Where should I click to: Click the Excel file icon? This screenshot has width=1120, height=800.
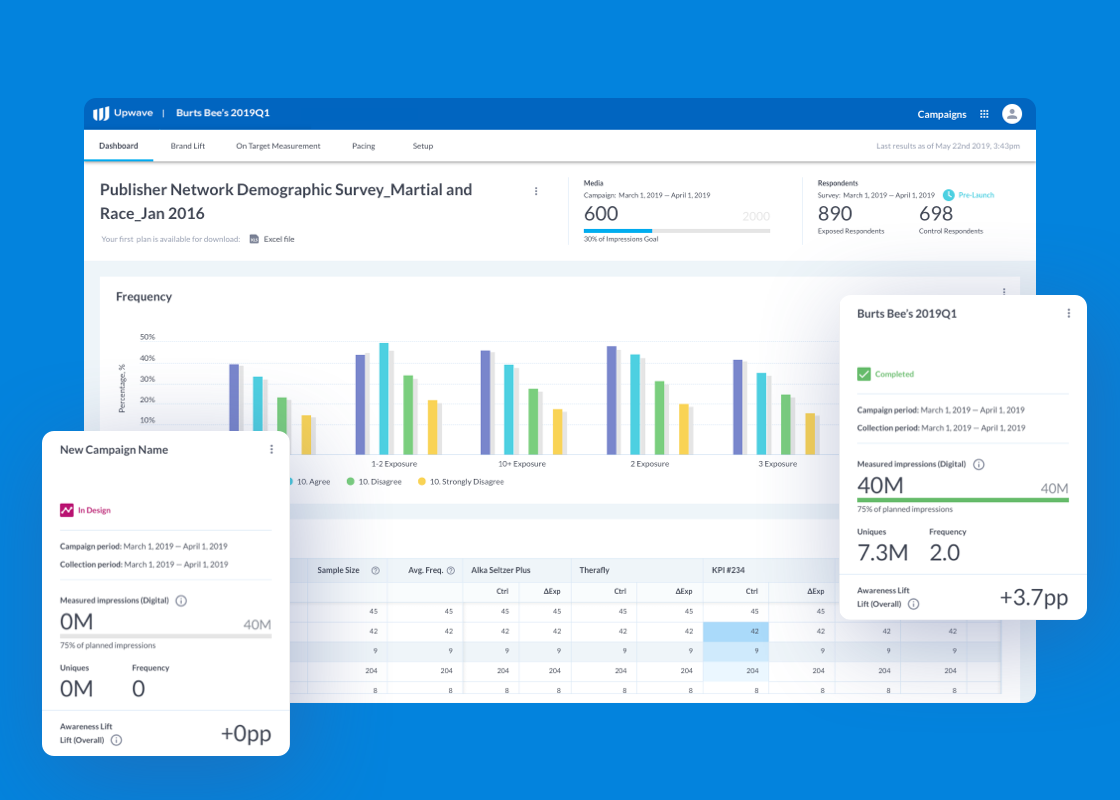pyautogui.click(x=254, y=239)
